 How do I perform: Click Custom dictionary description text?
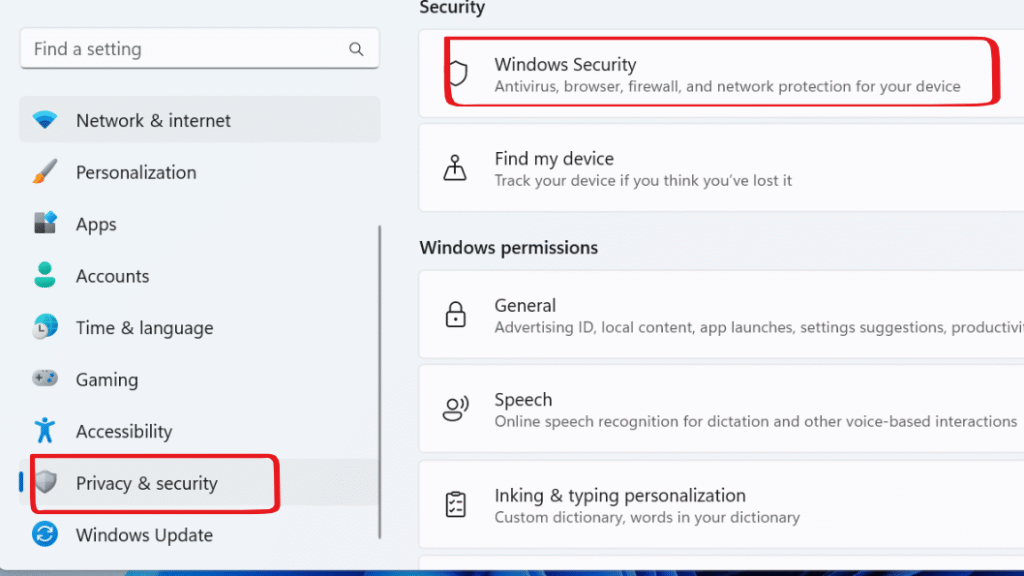tap(647, 517)
